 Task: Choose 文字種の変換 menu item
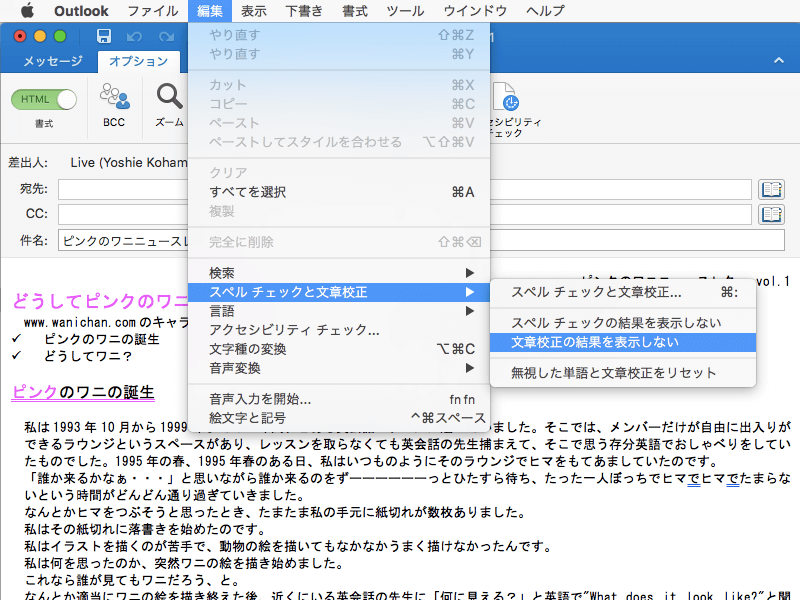click(339, 349)
